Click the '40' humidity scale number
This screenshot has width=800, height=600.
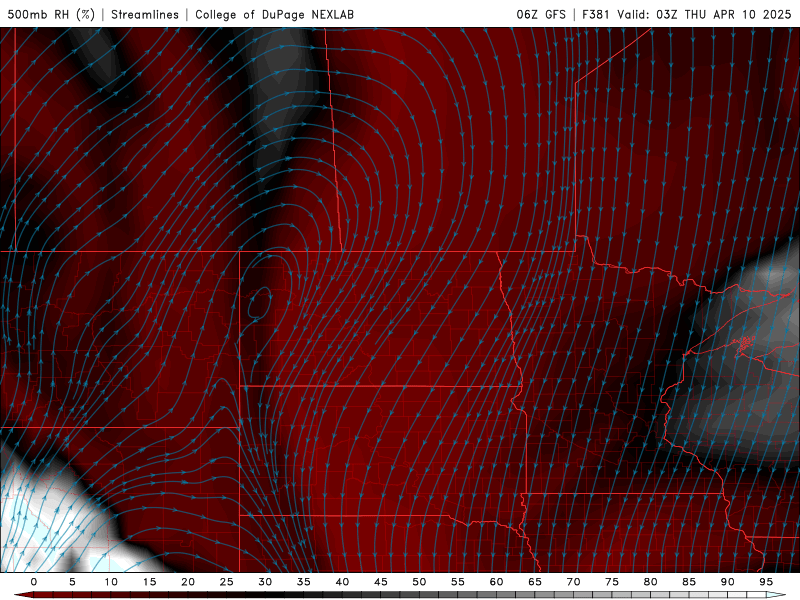point(342,582)
